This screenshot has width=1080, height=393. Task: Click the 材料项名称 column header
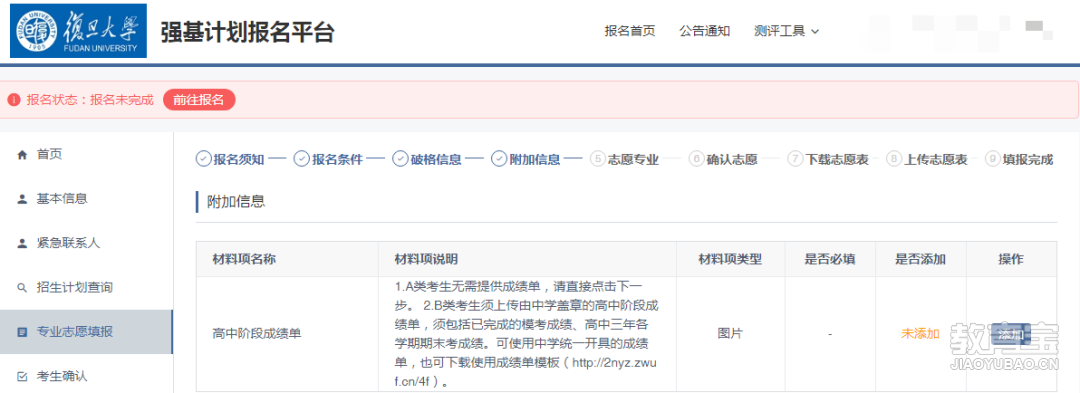coord(245,259)
